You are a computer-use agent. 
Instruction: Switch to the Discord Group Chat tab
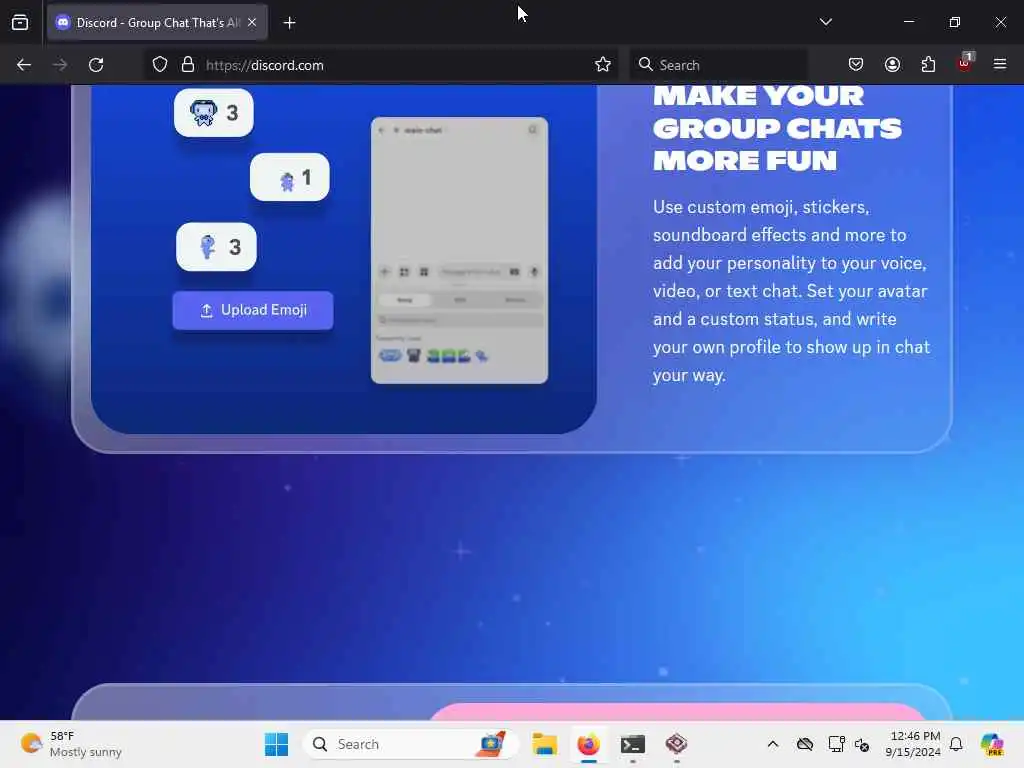coord(157,23)
